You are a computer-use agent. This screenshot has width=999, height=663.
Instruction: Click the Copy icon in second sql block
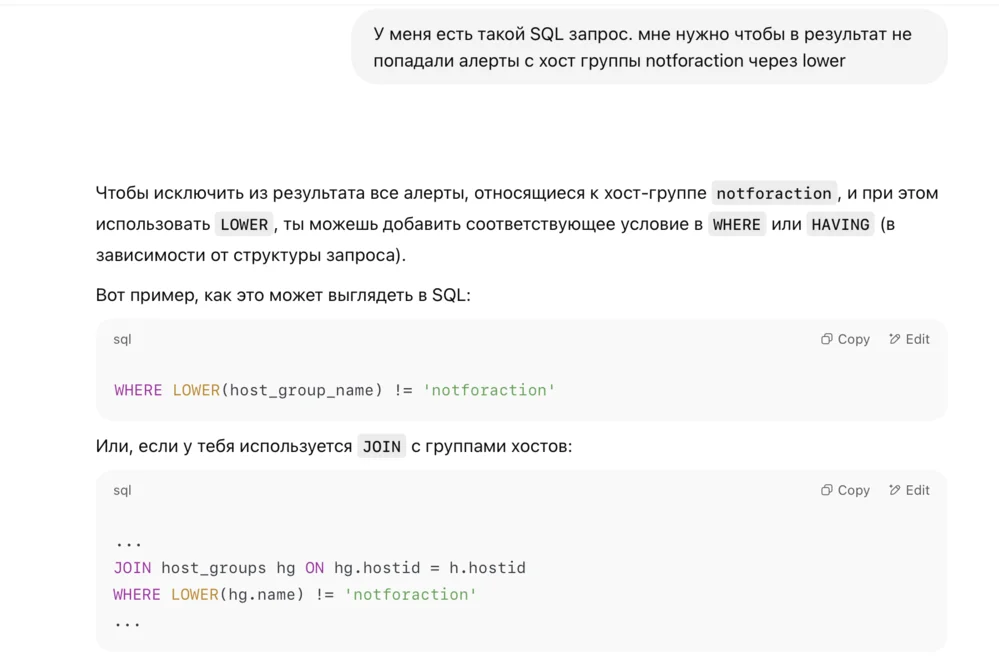pos(827,490)
